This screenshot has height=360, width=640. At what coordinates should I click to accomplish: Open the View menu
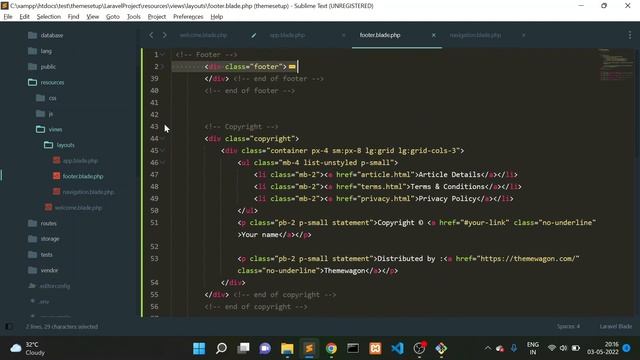[93, 17]
